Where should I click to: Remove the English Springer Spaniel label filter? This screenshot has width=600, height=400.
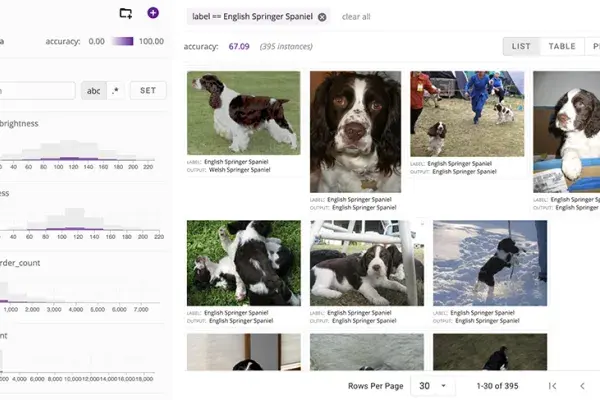322,17
